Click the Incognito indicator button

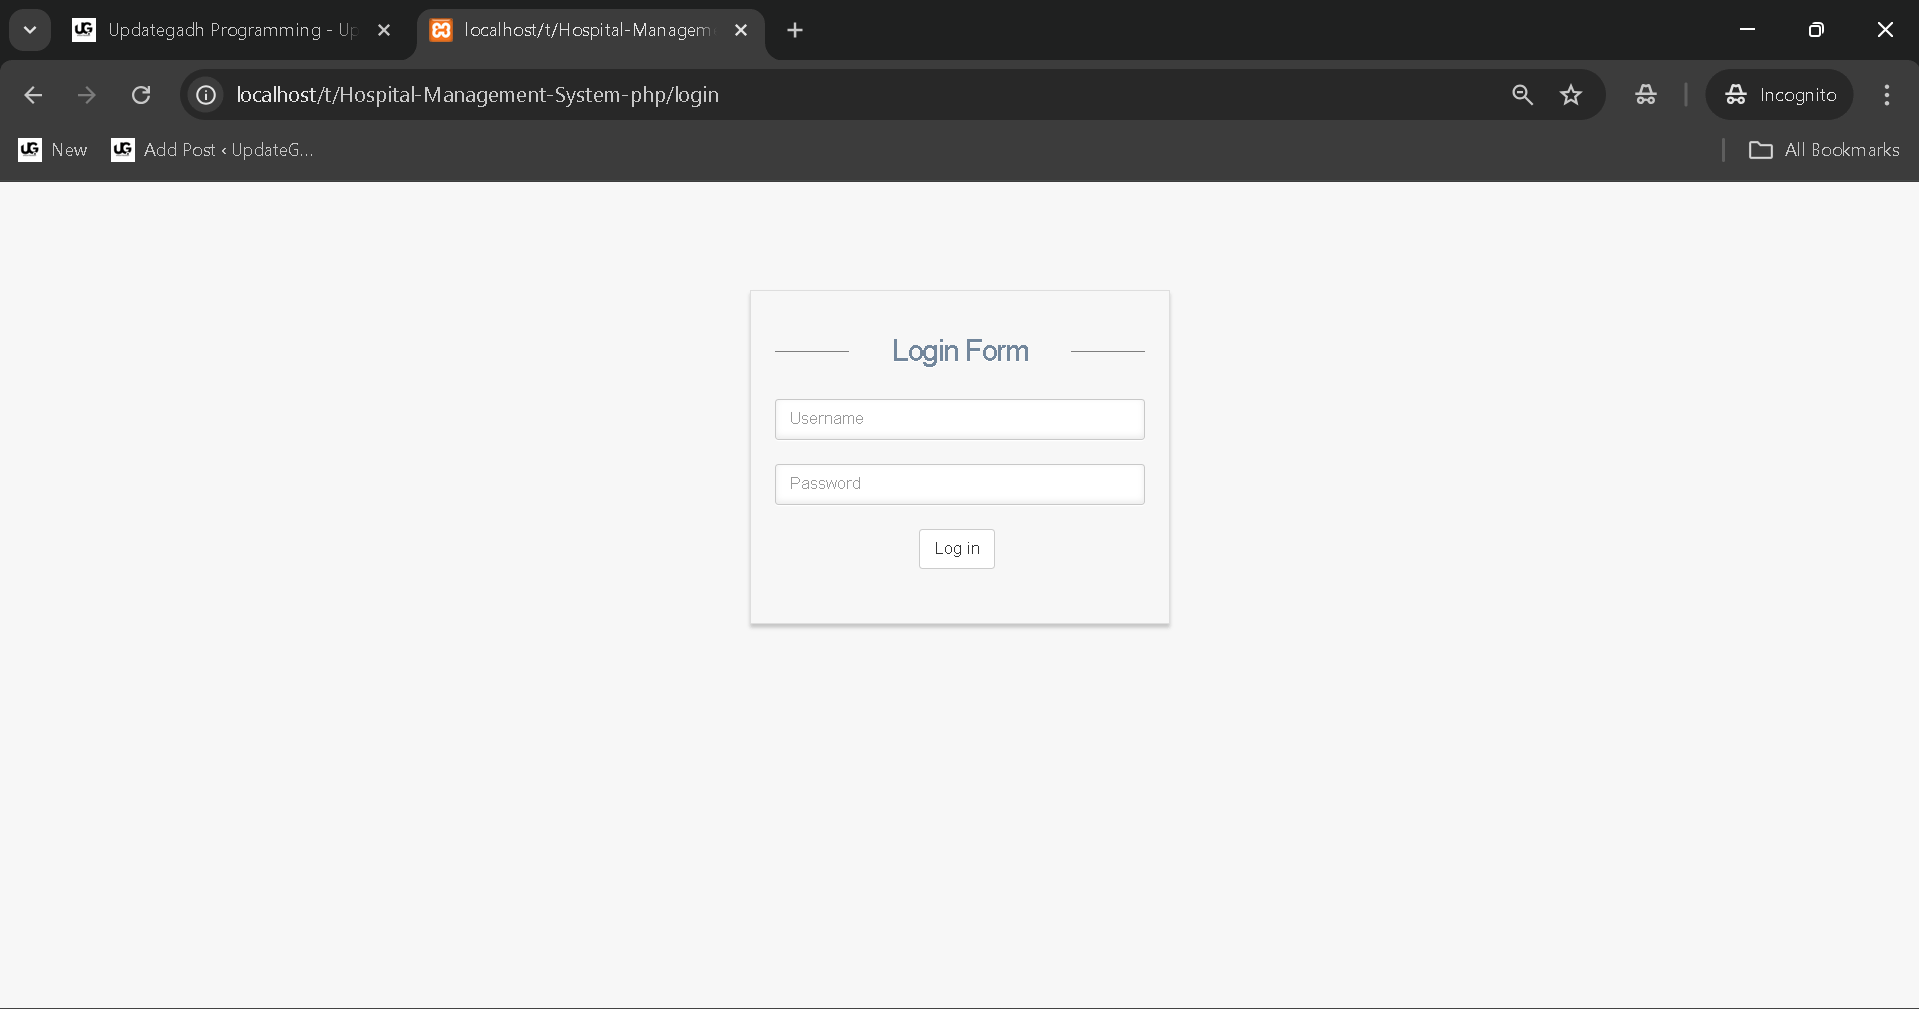pyautogui.click(x=1780, y=95)
